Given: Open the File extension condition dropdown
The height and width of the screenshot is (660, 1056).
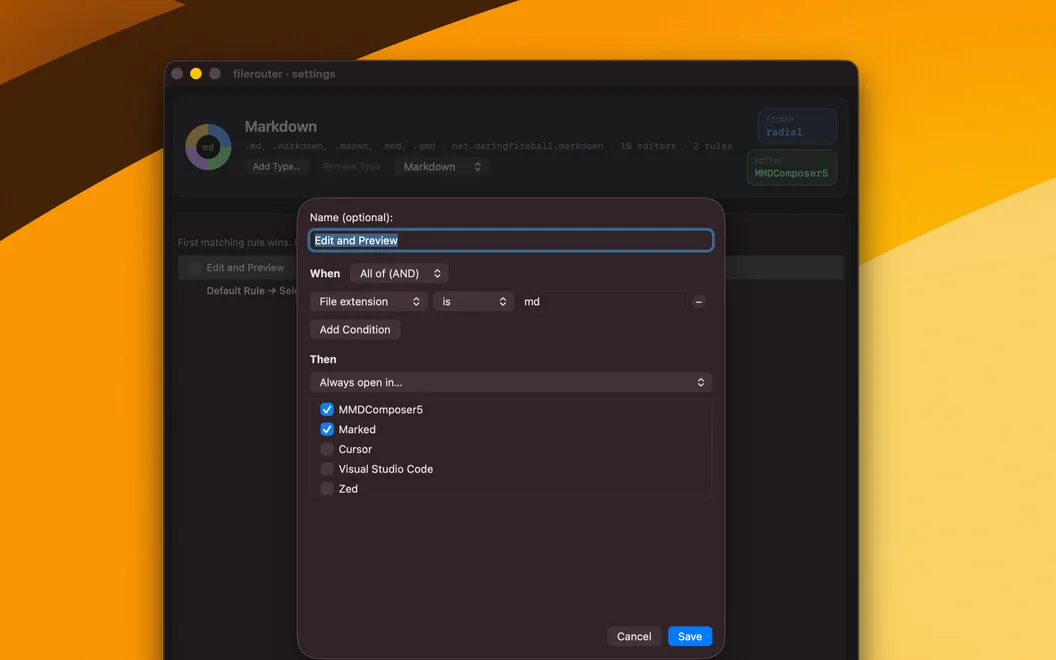Looking at the screenshot, I should pyautogui.click(x=368, y=302).
